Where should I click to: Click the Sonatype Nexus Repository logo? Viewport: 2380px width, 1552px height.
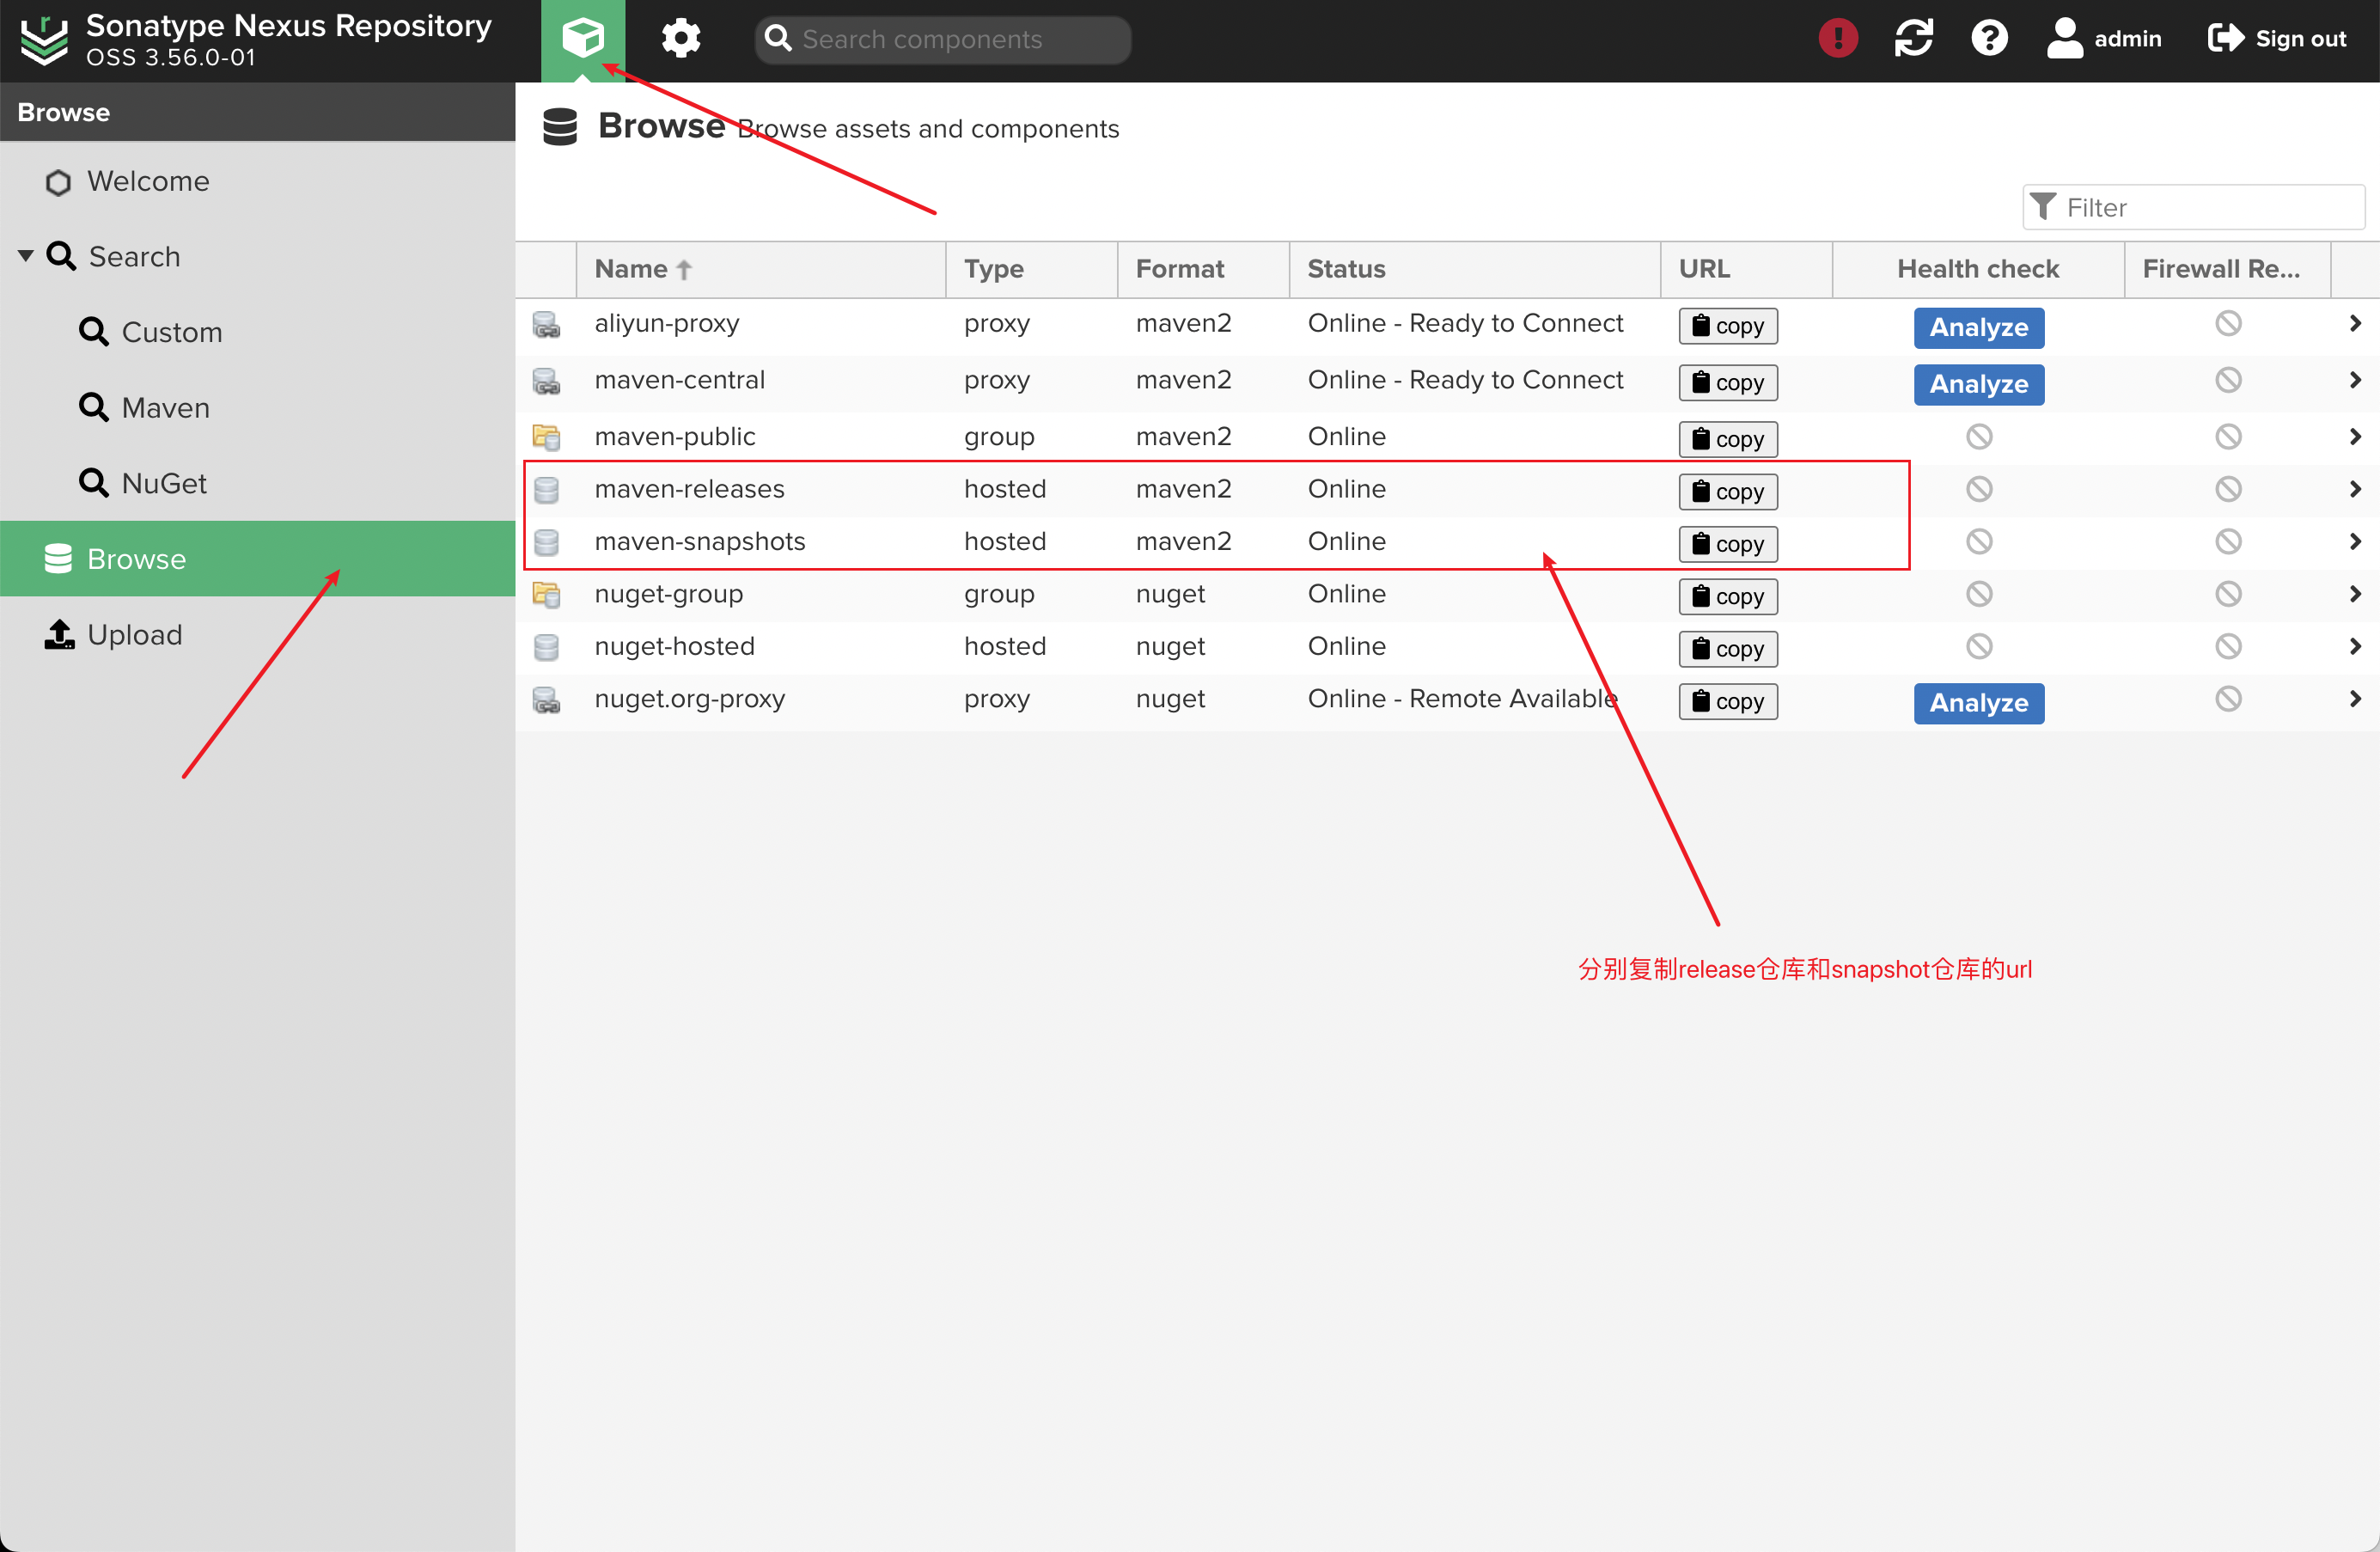[x=45, y=40]
